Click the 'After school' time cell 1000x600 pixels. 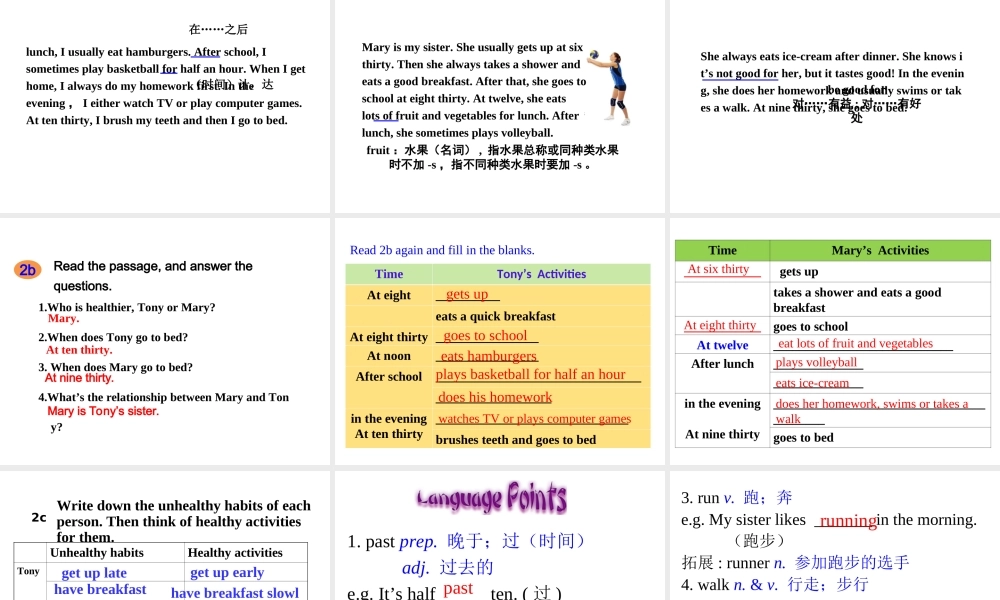coord(389,376)
